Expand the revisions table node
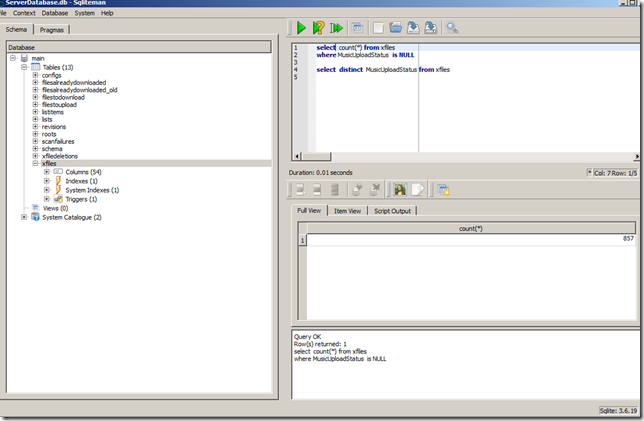 [x=35, y=127]
